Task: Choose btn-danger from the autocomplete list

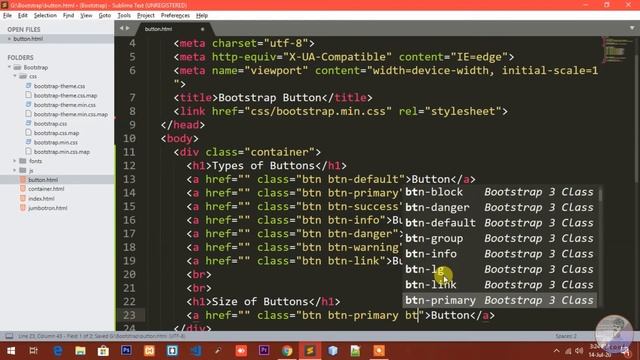Action: pyautogui.click(x=500, y=207)
